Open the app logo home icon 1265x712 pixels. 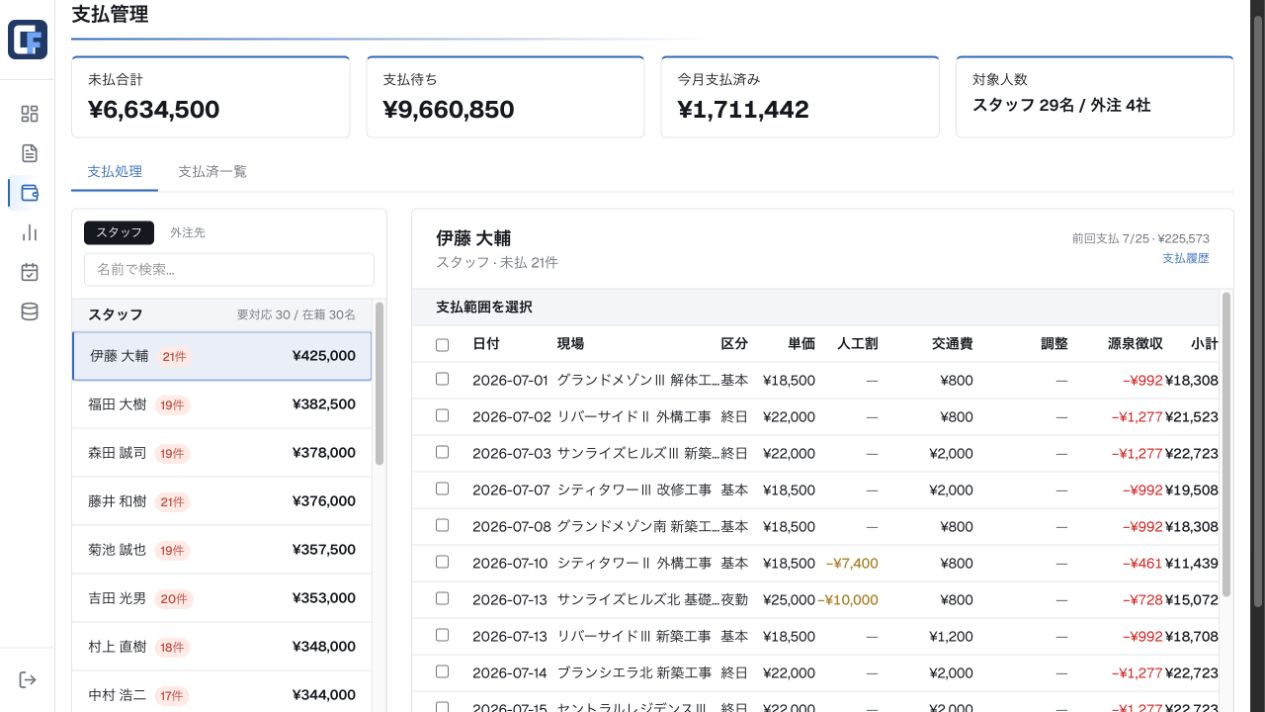[x=27, y=40]
